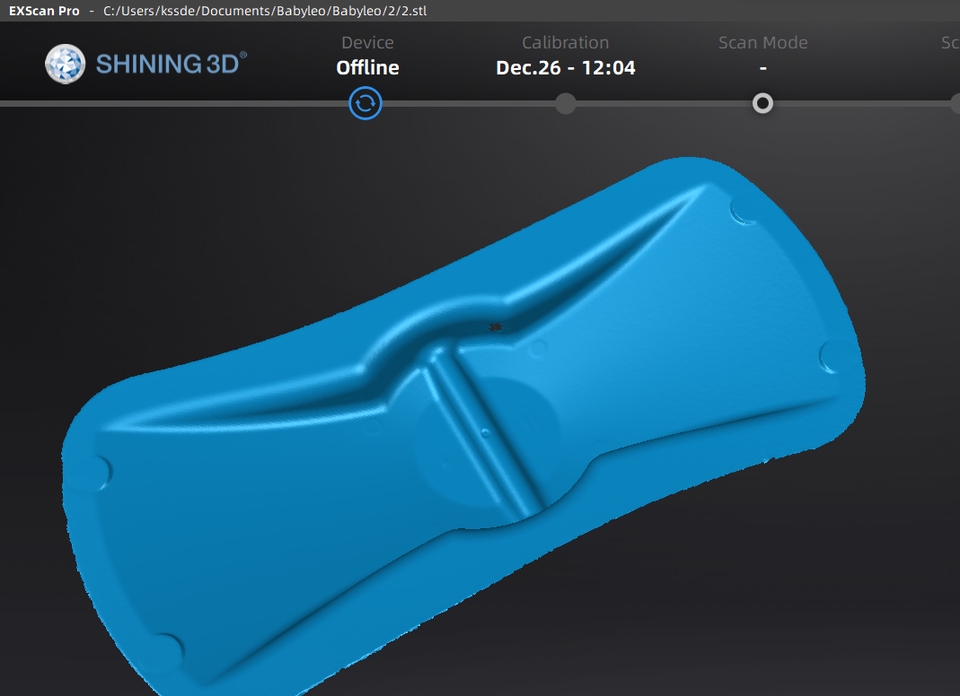Click the circular arrows under the Device step
Image resolution: width=960 pixels, height=696 pixels.
pos(365,103)
